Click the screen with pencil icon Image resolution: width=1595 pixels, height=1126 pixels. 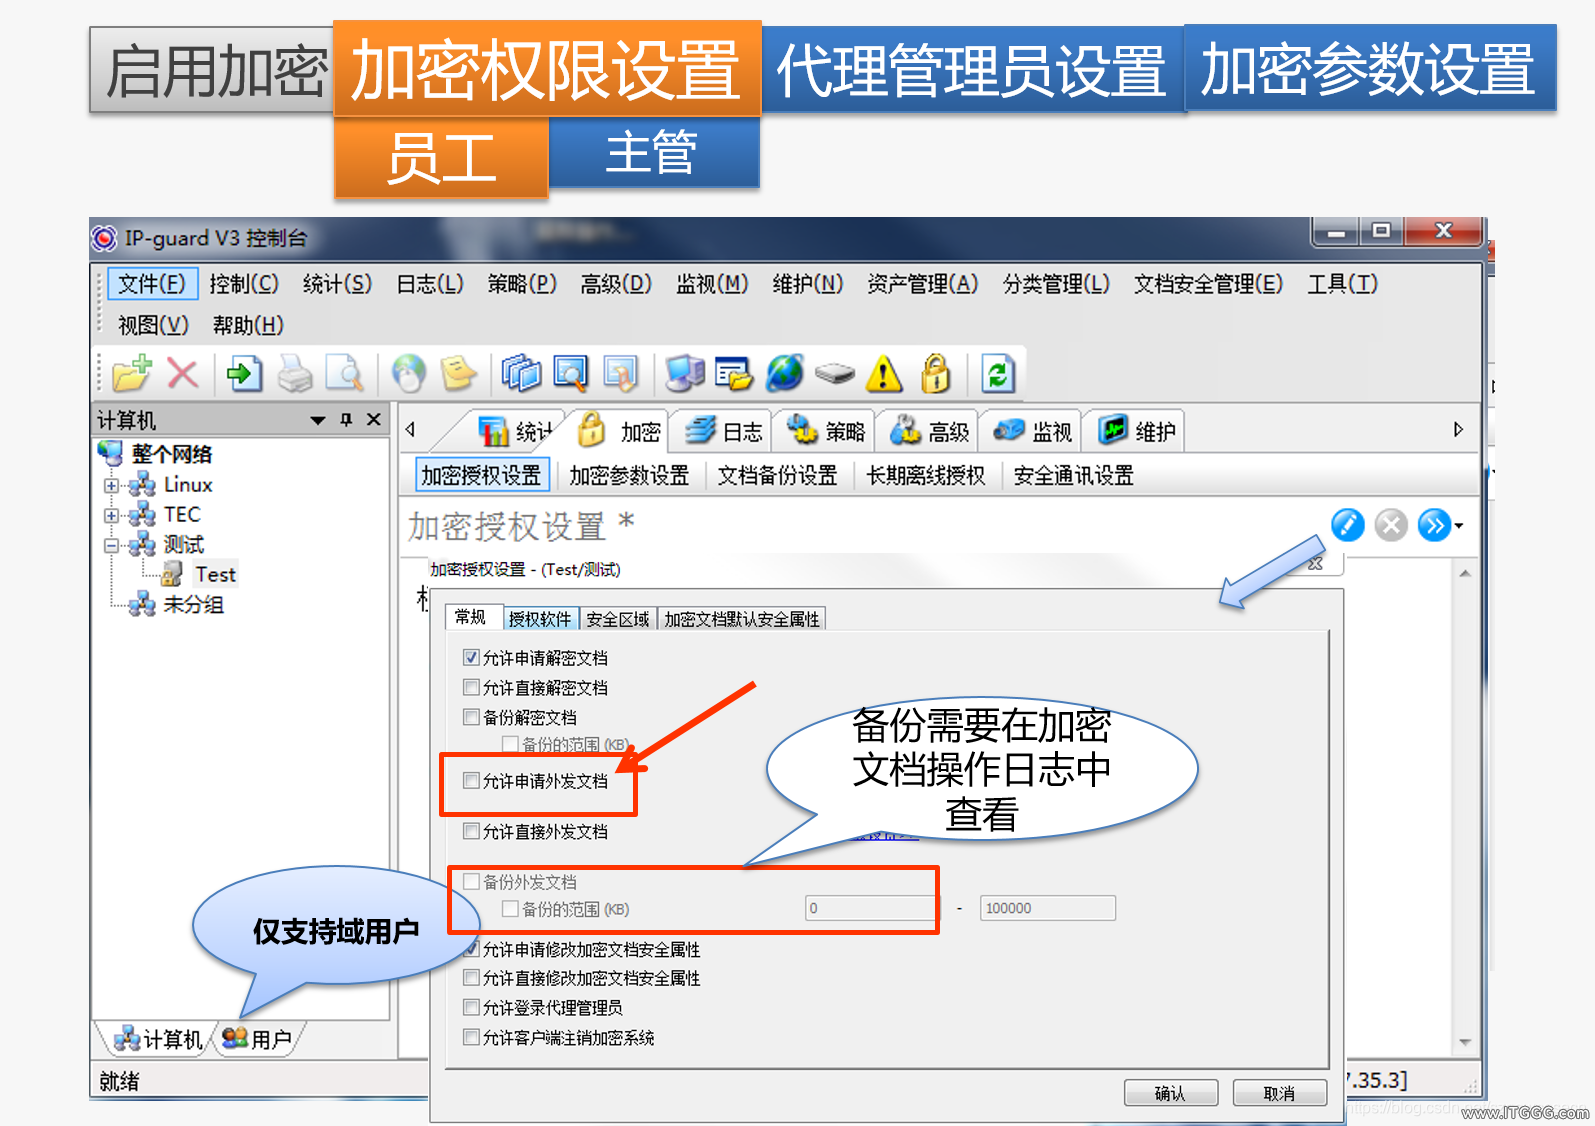pyautogui.click(x=620, y=374)
